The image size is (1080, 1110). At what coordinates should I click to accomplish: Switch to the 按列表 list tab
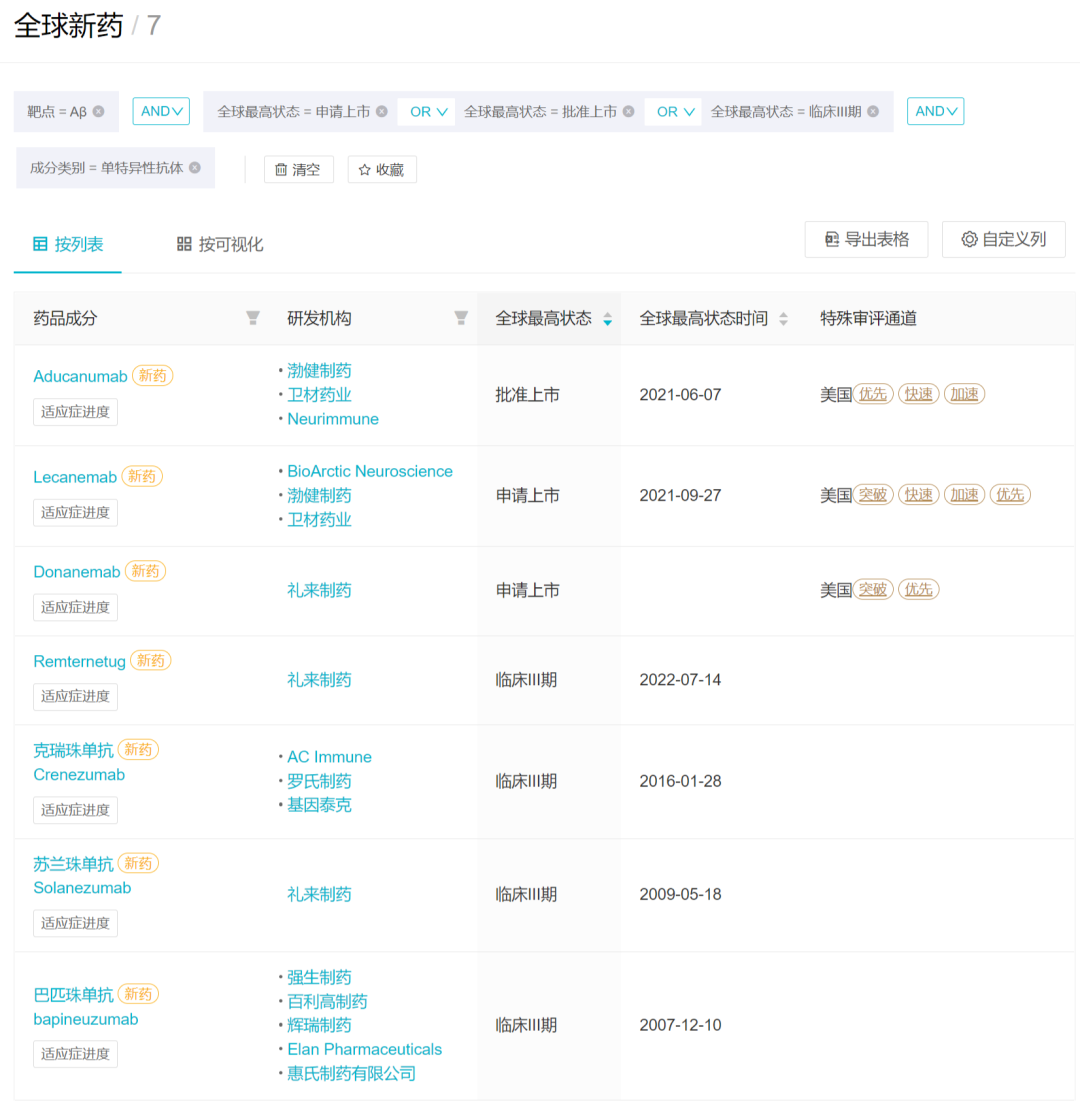pyautogui.click(x=68, y=244)
